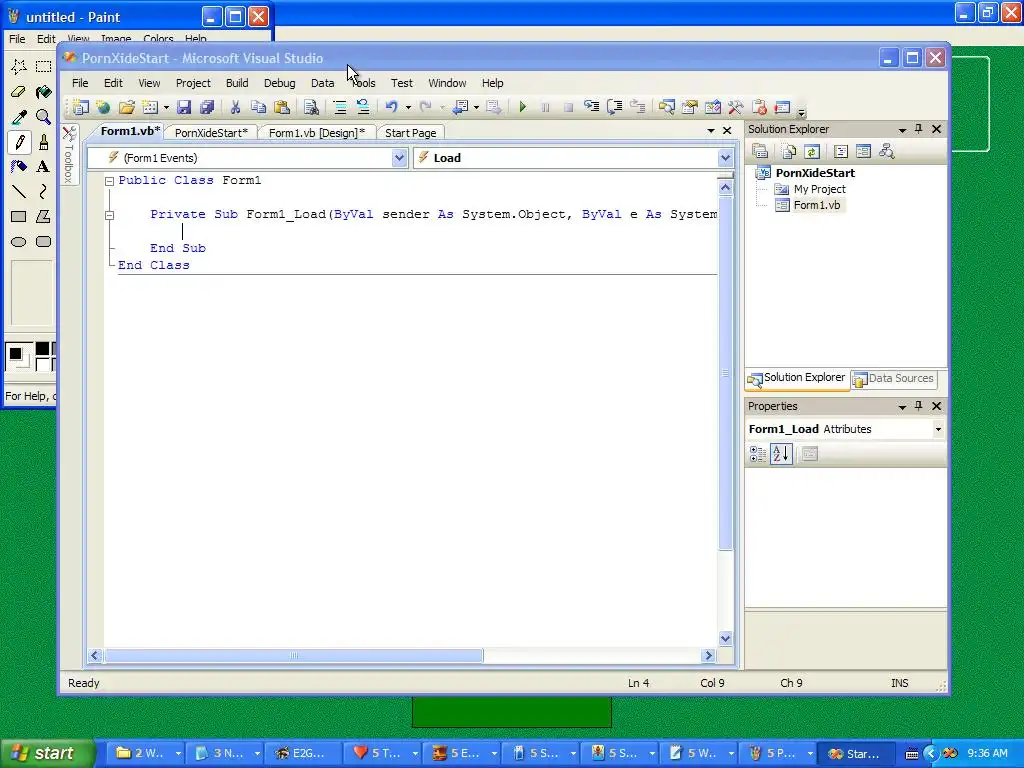Collapse the Form1_Load Sub outline

[x=110, y=215]
